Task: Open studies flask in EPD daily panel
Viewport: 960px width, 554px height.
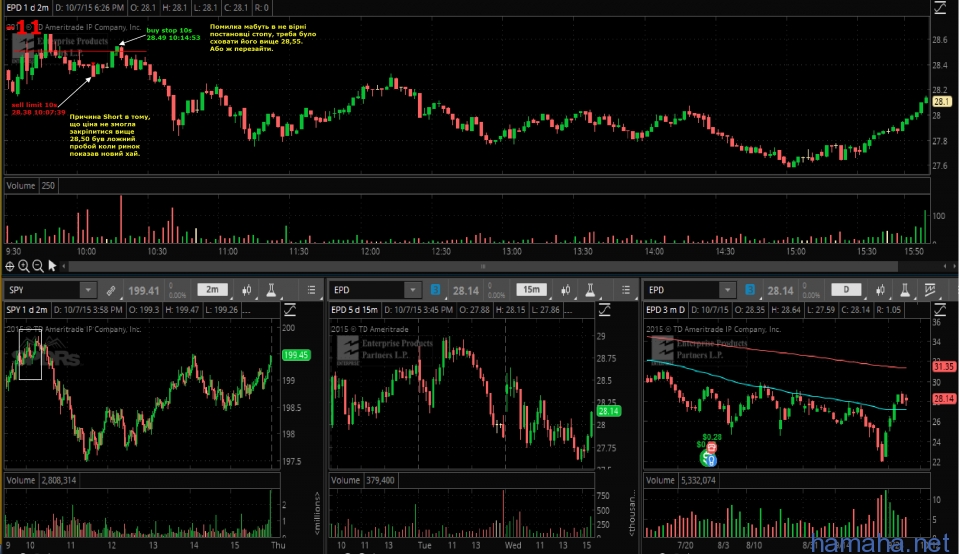Action: (x=905, y=290)
